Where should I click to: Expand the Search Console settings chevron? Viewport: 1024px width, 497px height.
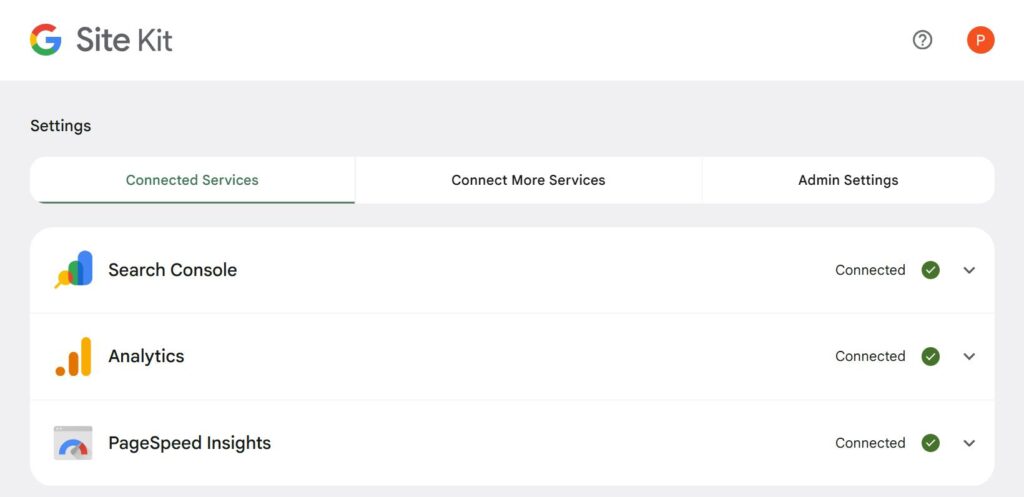click(x=969, y=270)
